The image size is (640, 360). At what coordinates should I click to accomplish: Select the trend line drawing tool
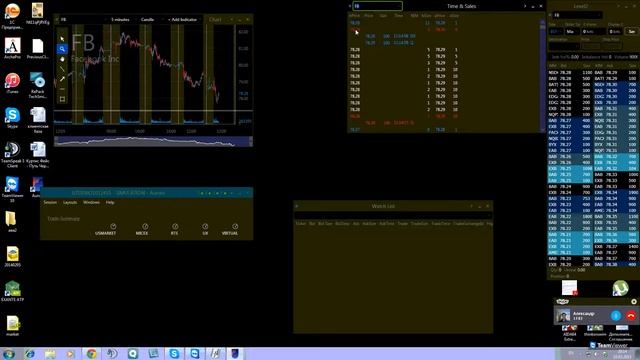(x=62, y=69)
